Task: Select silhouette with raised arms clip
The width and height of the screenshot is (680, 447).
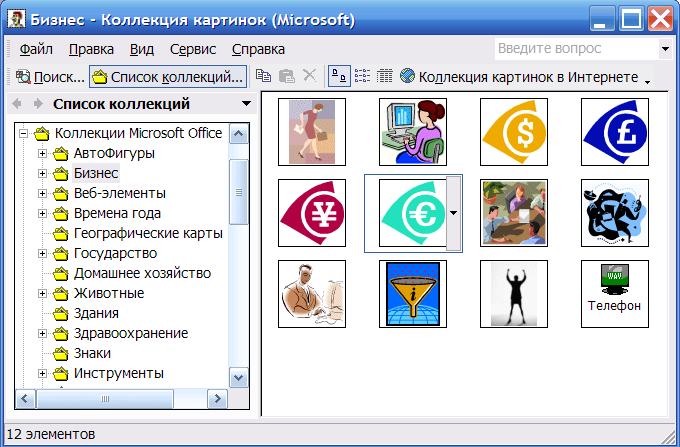Action: pos(514,294)
